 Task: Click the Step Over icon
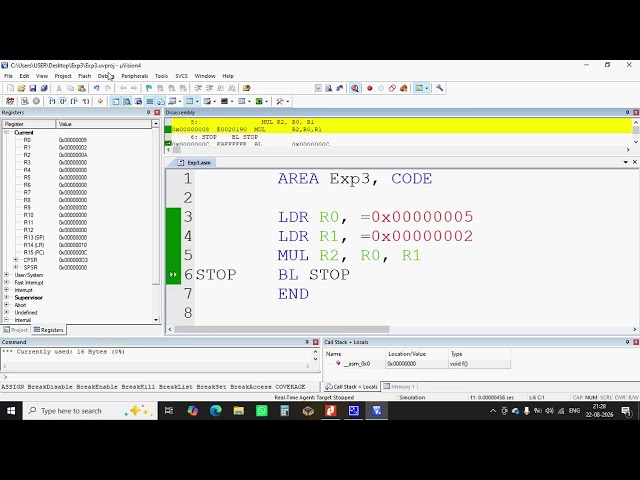63,101
